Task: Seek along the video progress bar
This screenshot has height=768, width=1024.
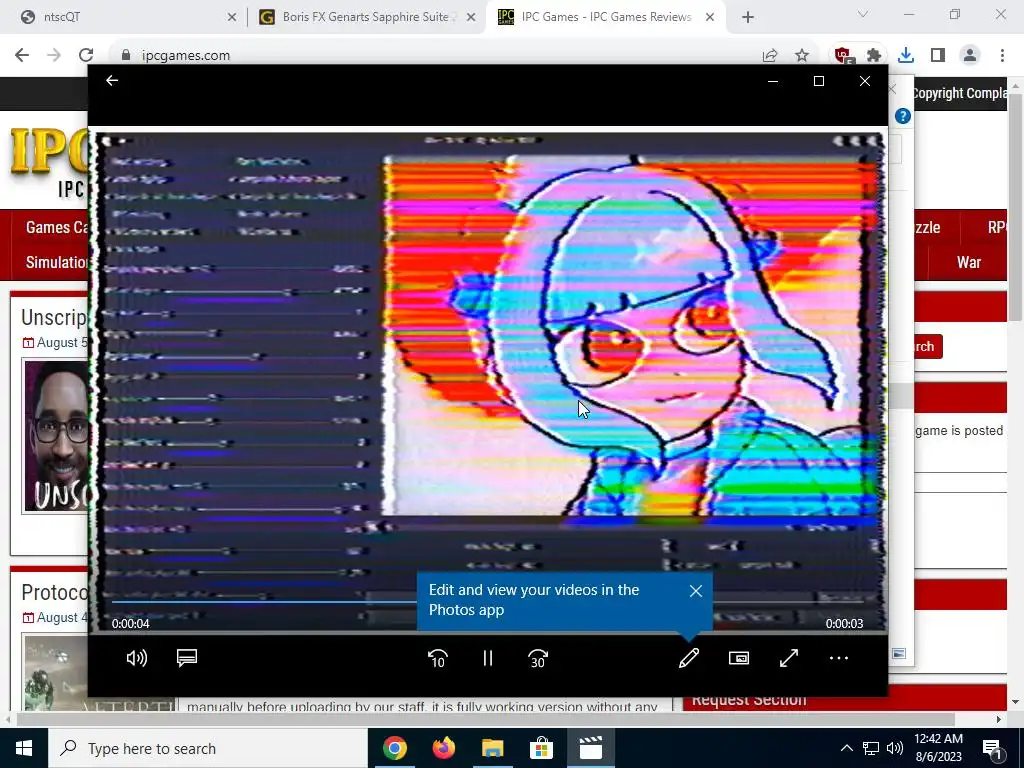Action: 488,601
